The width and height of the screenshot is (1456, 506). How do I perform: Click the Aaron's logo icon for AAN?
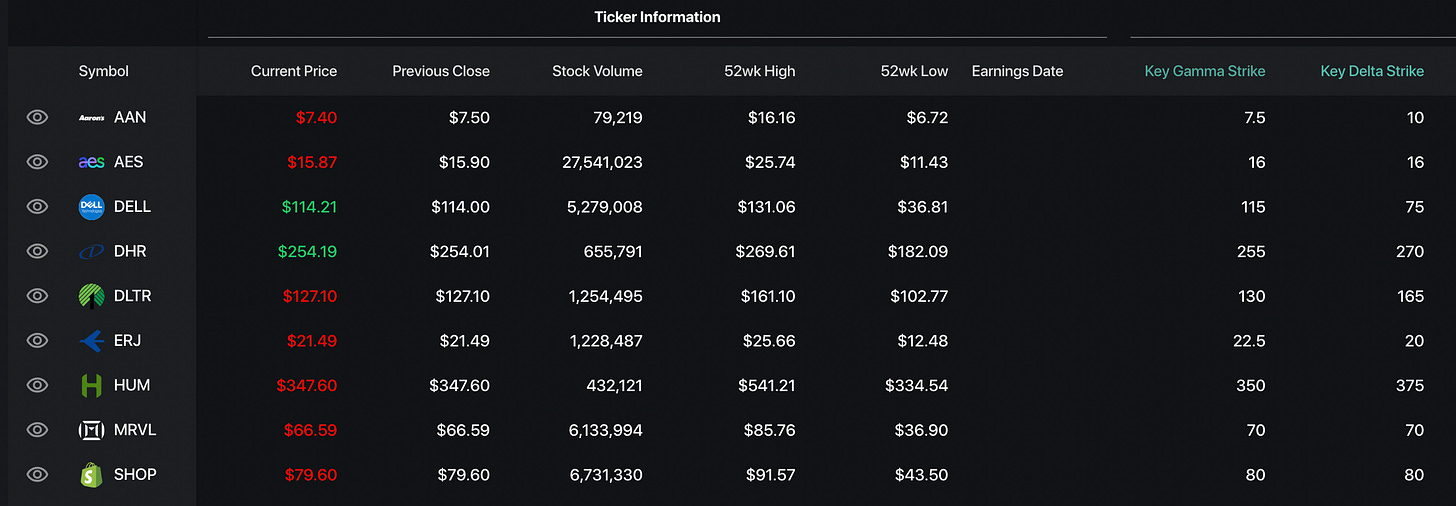pyautogui.click(x=92, y=118)
